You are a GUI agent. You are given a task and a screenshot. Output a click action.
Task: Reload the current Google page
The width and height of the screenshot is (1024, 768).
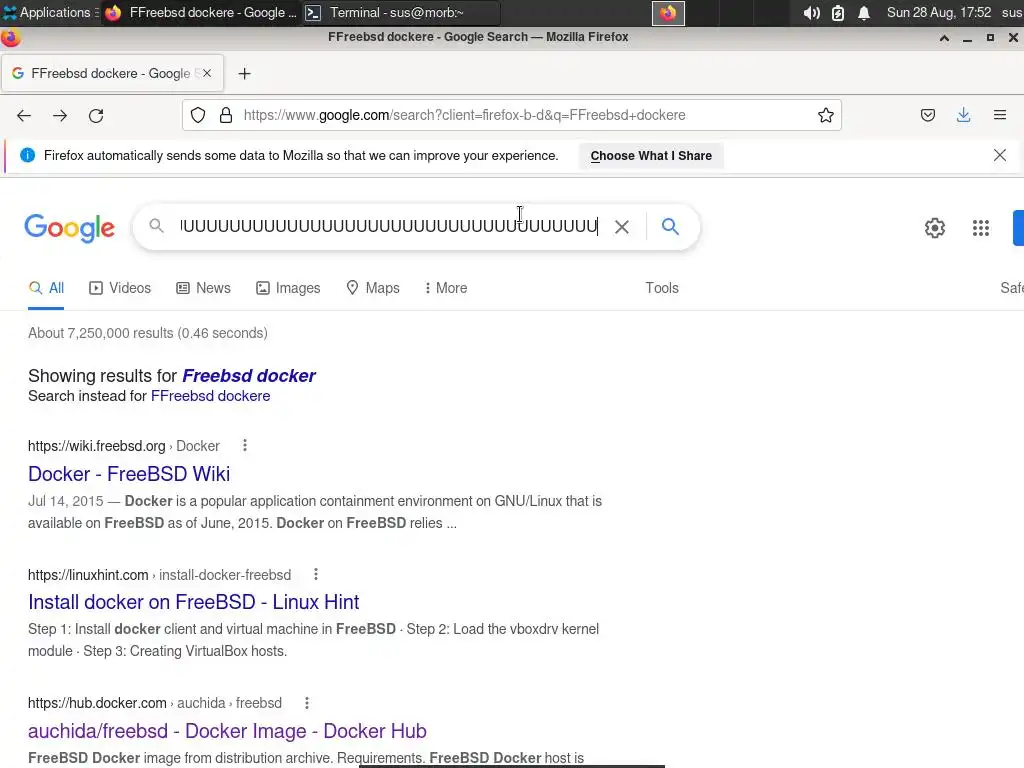pos(96,116)
